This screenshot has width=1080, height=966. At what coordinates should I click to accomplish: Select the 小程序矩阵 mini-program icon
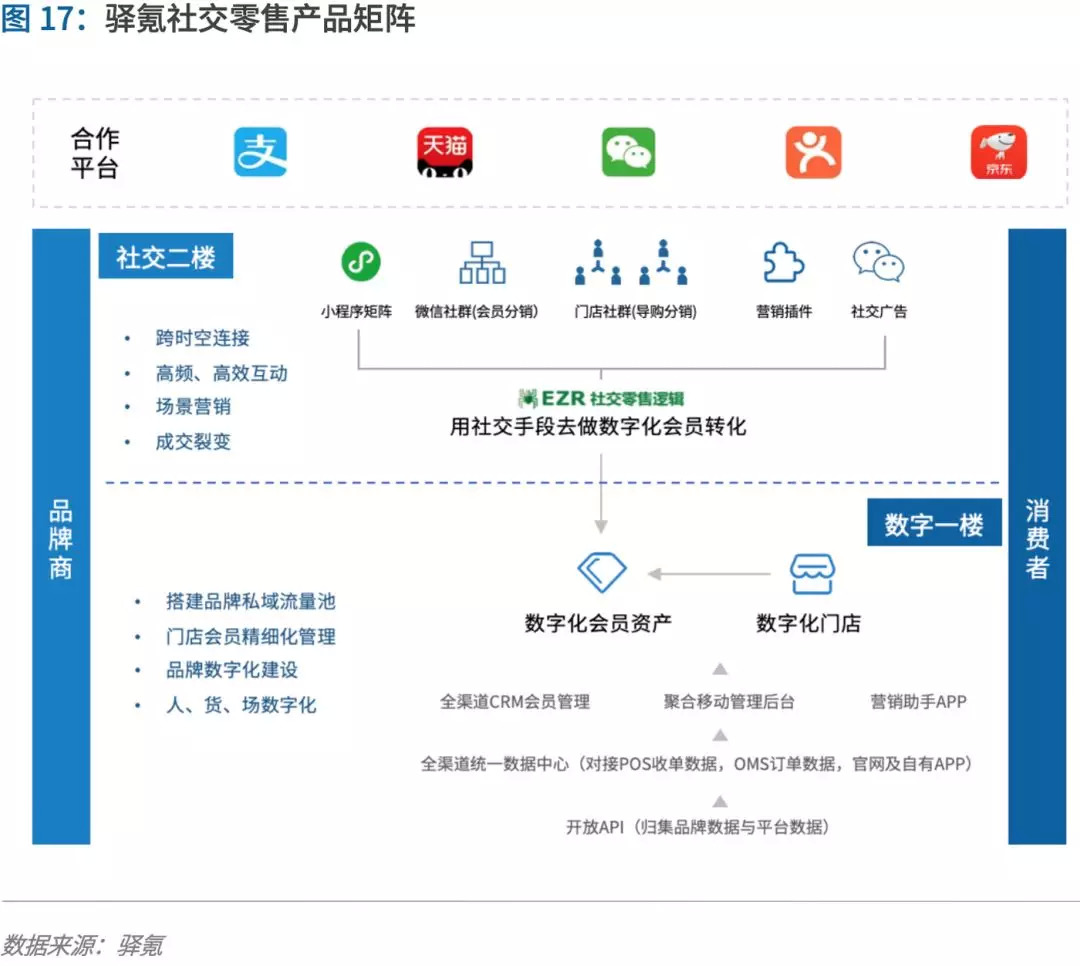click(360, 262)
